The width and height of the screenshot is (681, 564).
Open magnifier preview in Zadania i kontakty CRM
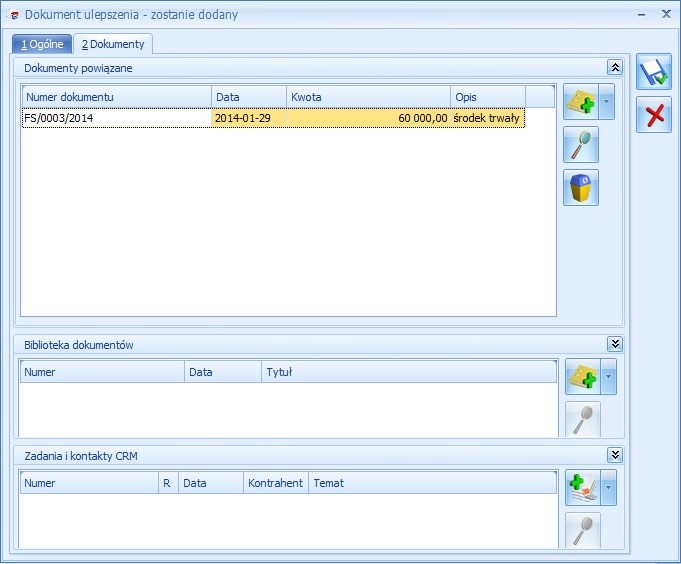point(582,529)
